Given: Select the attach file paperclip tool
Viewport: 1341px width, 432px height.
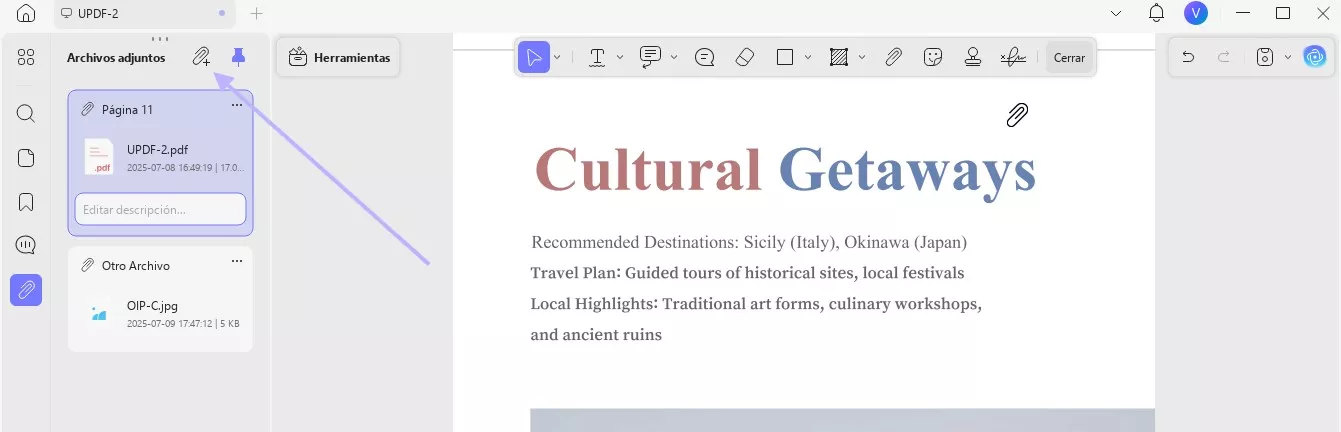Looking at the screenshot, I should coord(893,57).
